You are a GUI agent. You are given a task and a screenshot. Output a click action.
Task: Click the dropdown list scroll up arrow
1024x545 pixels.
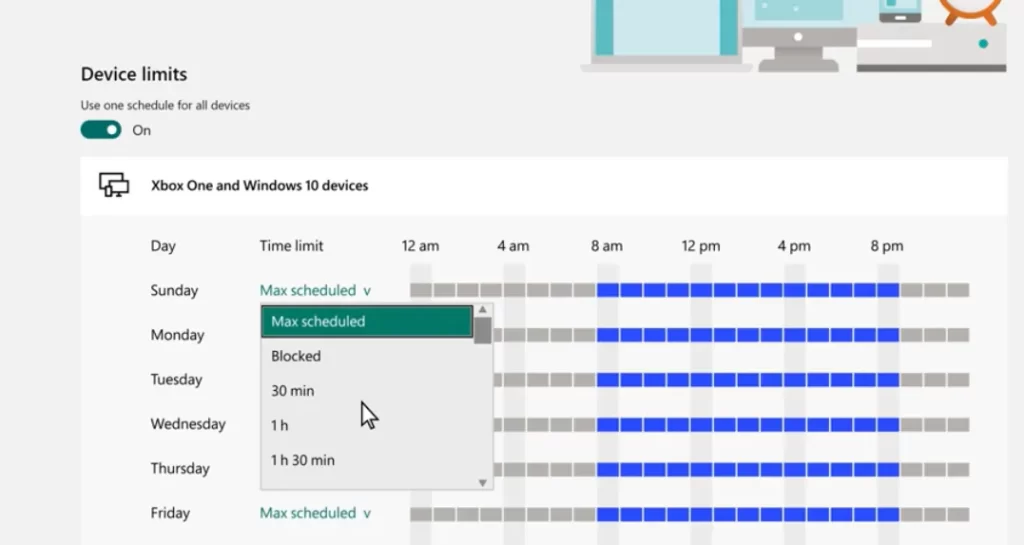pyautogui.click(x=483, y=310)
